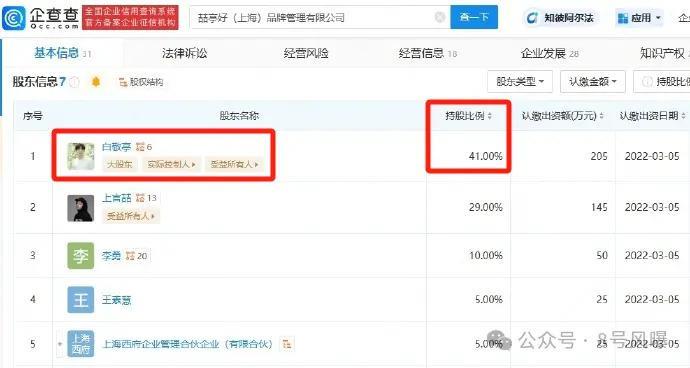This screenshot has width=690, height=368.
Task: Select the yellow hexagon badge next to 股东信息
Action: coord(96,81)
